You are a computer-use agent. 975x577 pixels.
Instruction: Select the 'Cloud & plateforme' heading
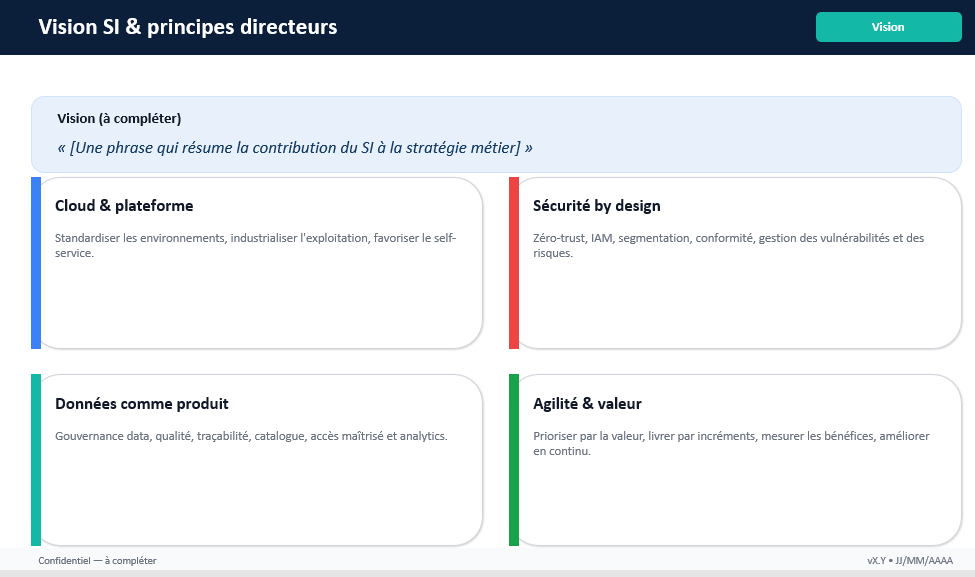(x=124, y=206)
